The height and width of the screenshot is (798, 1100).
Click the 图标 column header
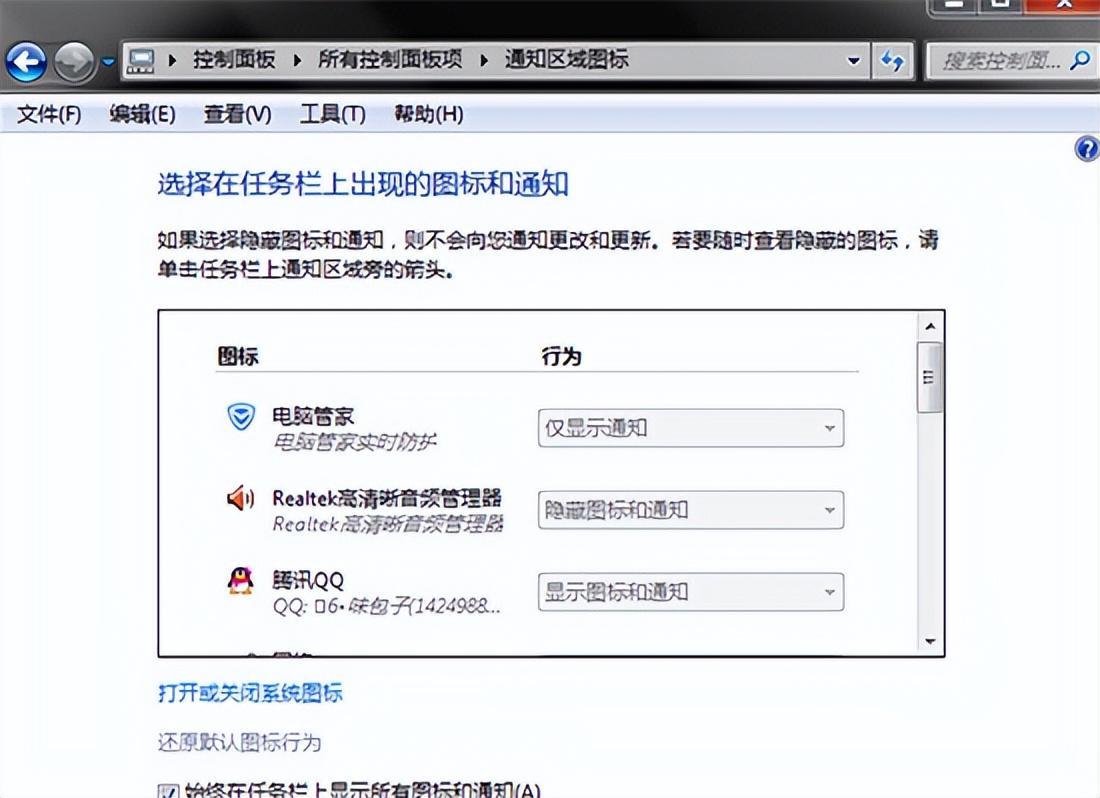238,356
